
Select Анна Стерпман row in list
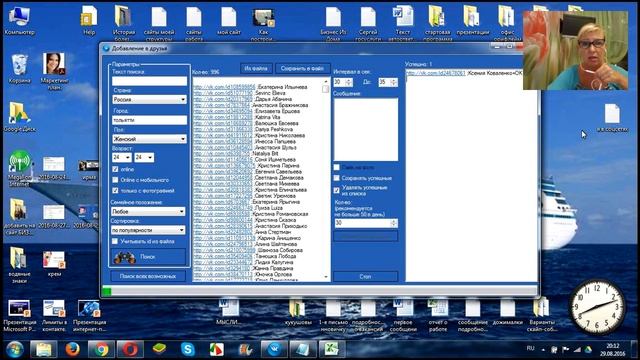click(x=242, y=232)
